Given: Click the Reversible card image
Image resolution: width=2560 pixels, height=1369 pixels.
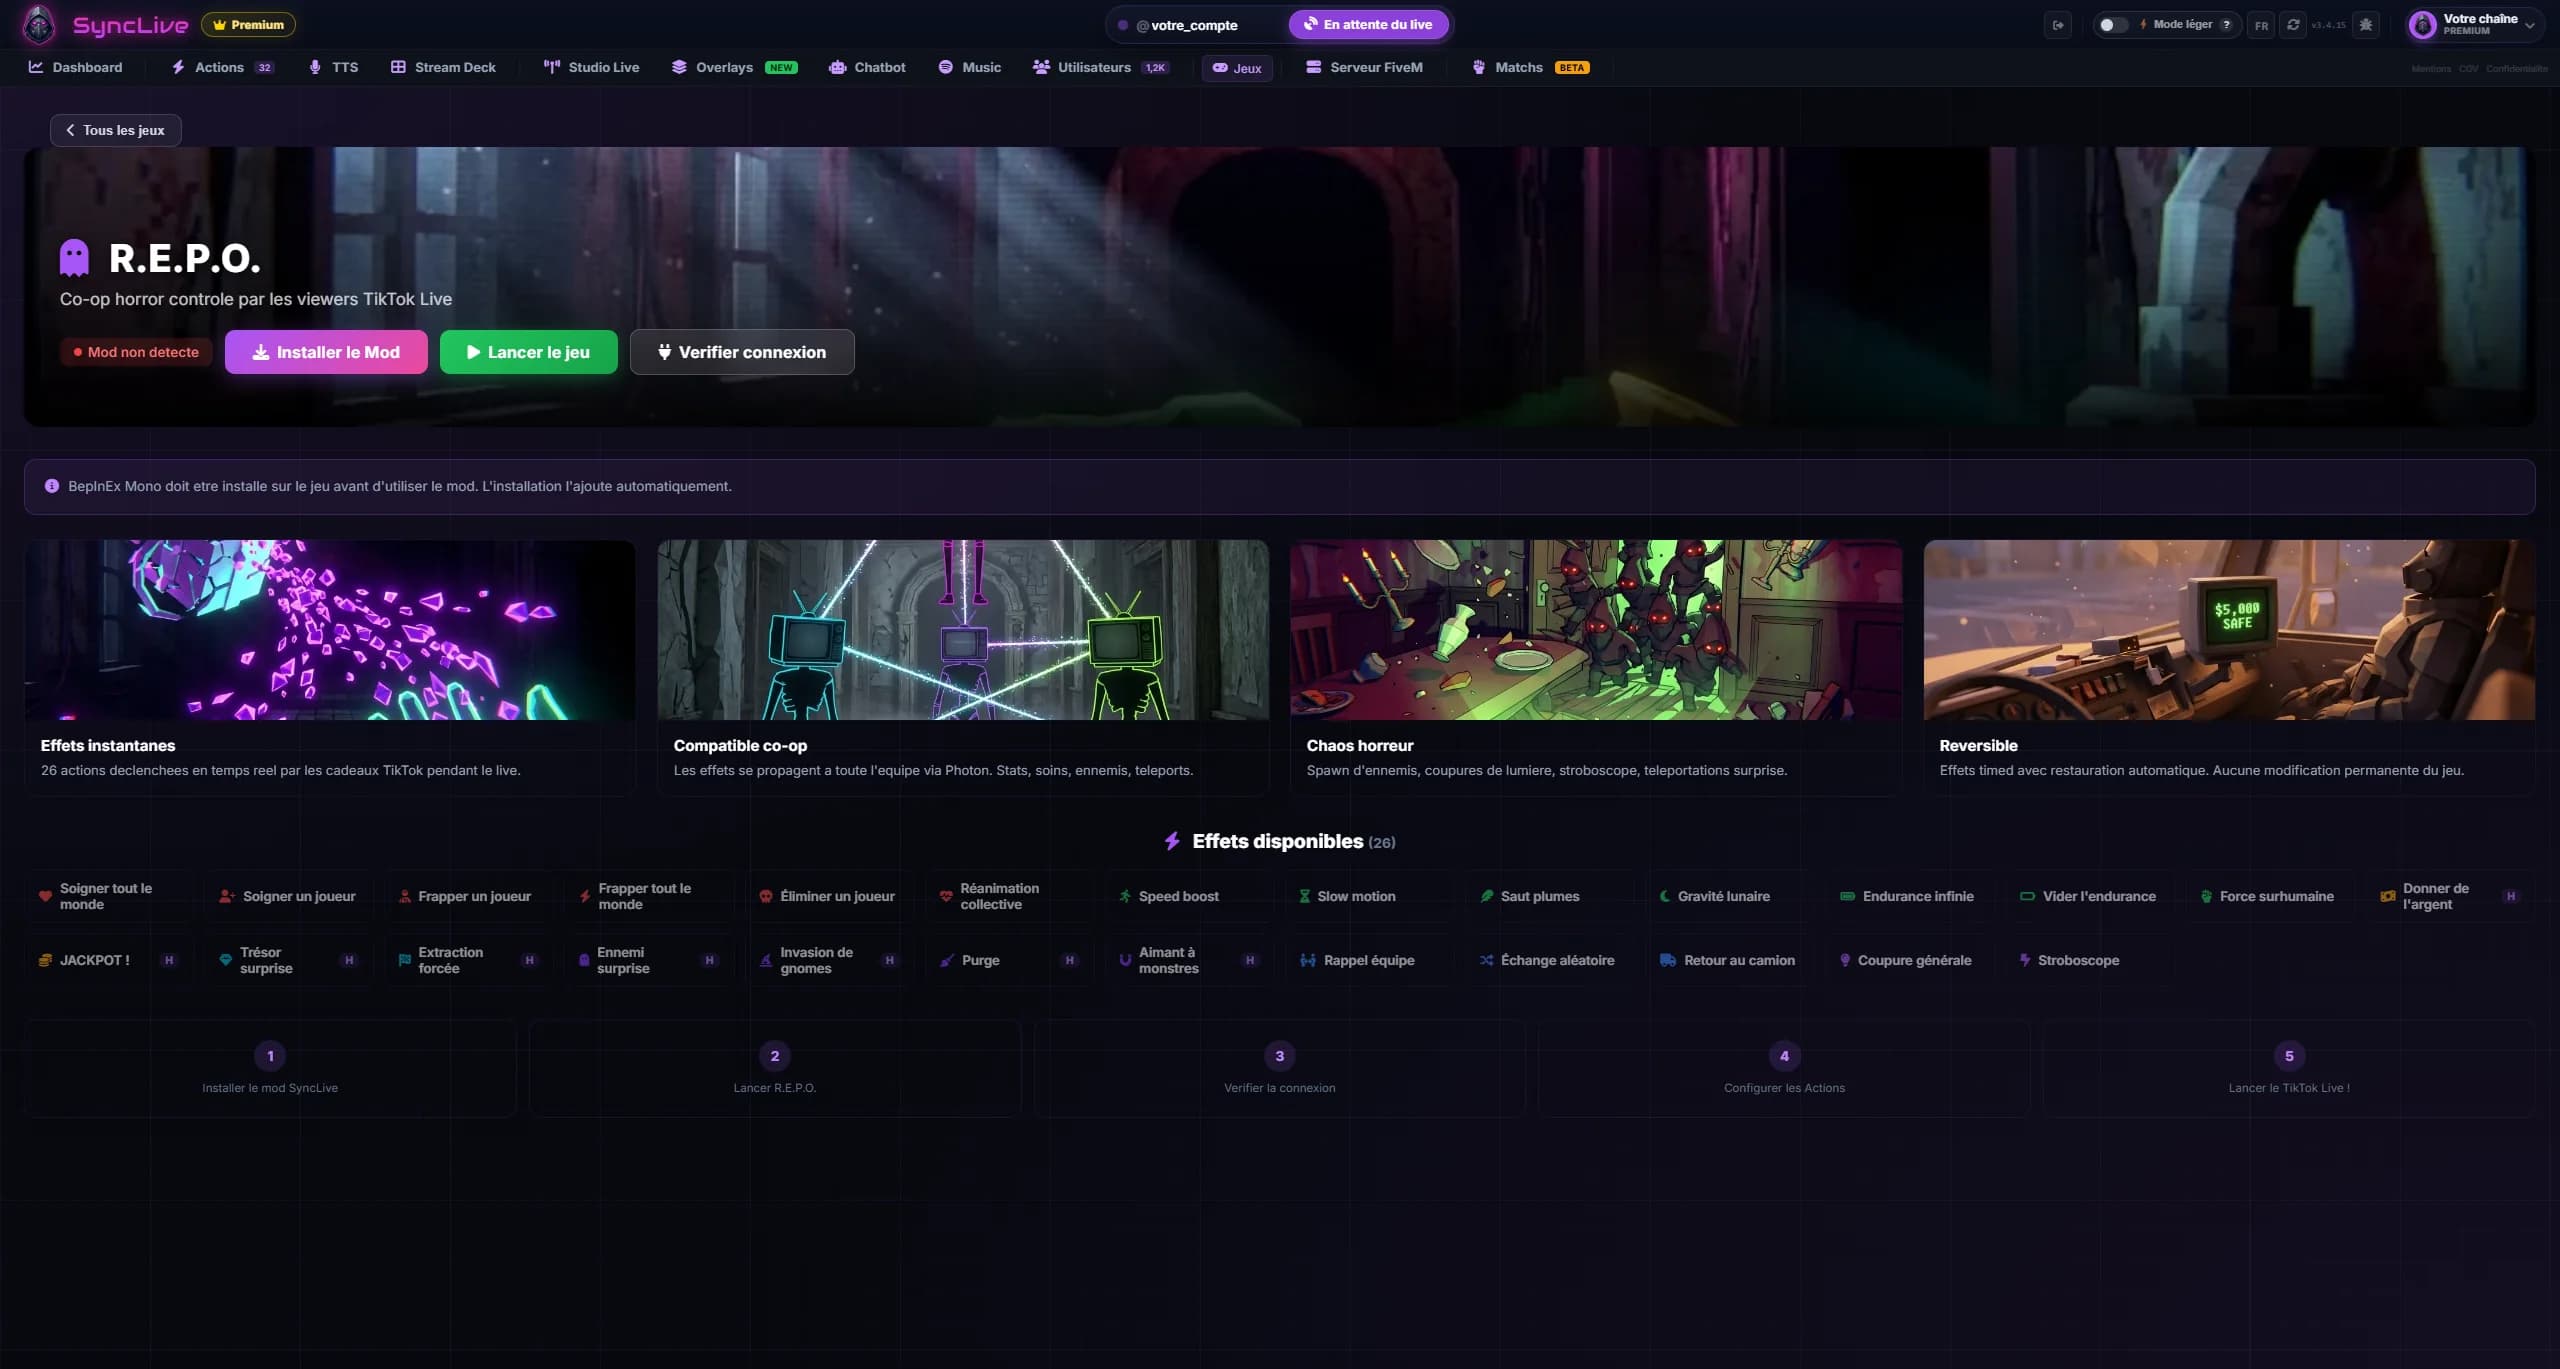Looking at the screenshot, I should (x=2229, y=630).
